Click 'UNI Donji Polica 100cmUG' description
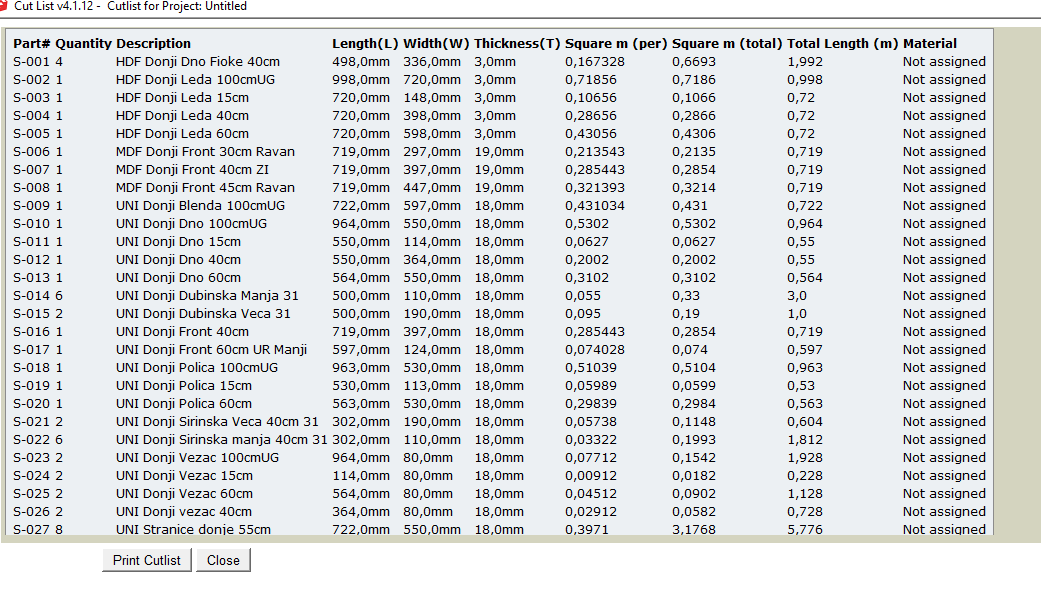 pyautogui.click(x=197, y=367)
